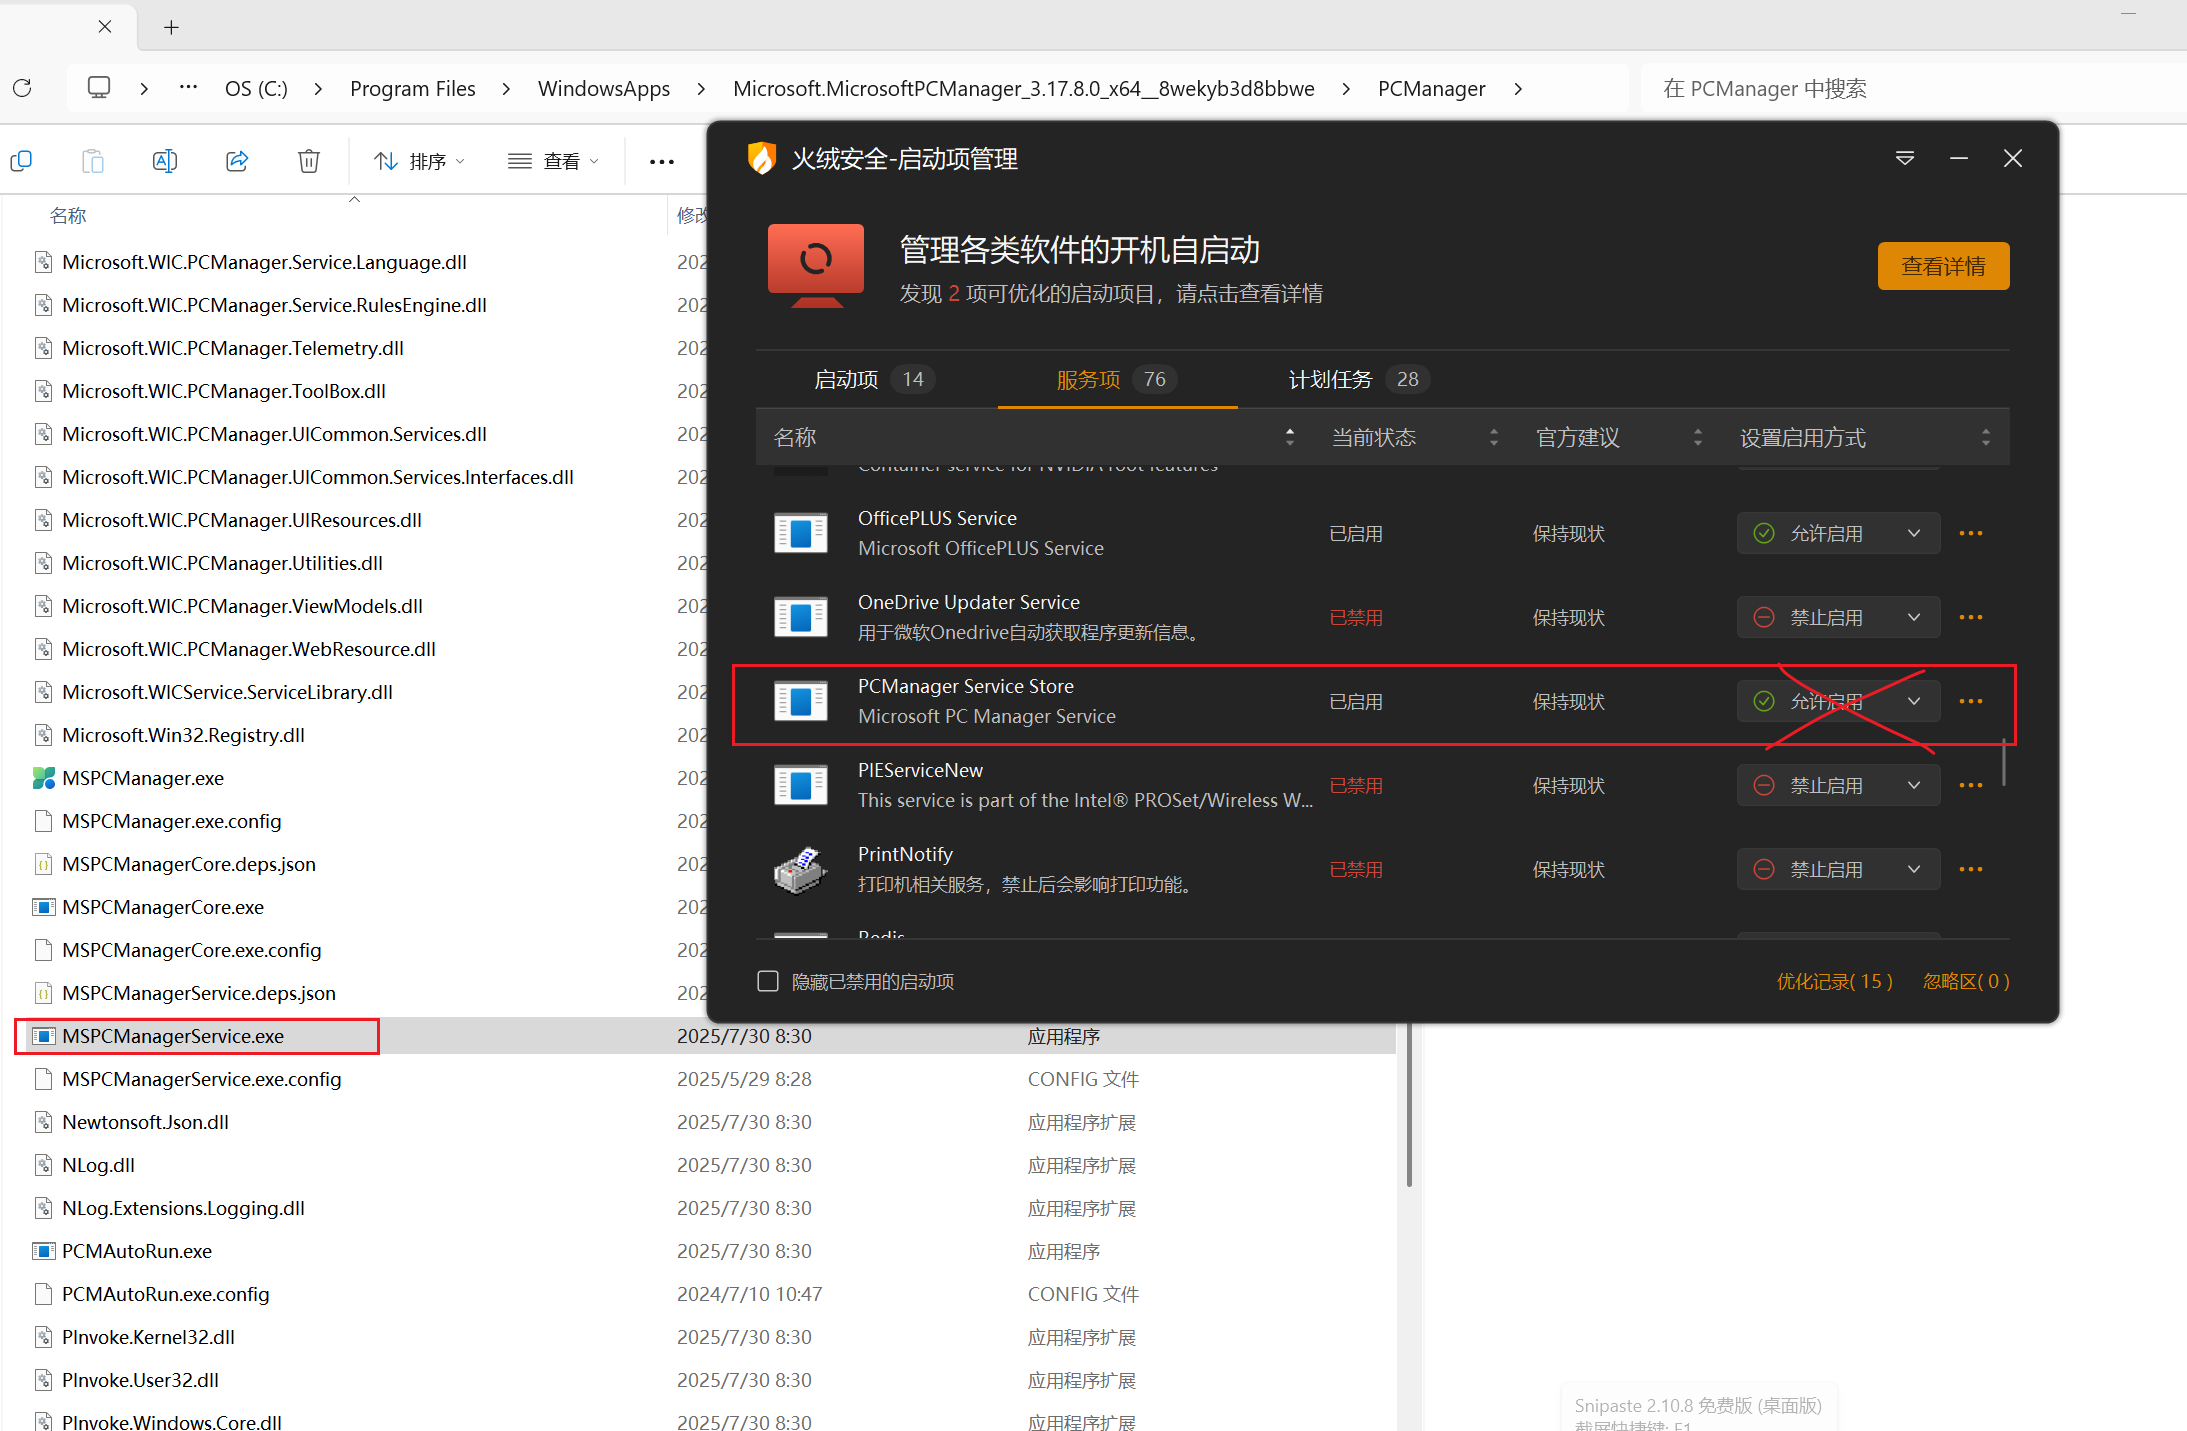Viewport: 2187px width, 1431px height.
Task: Select MSPCManagerCore.deps.json file
Action: 189,864
